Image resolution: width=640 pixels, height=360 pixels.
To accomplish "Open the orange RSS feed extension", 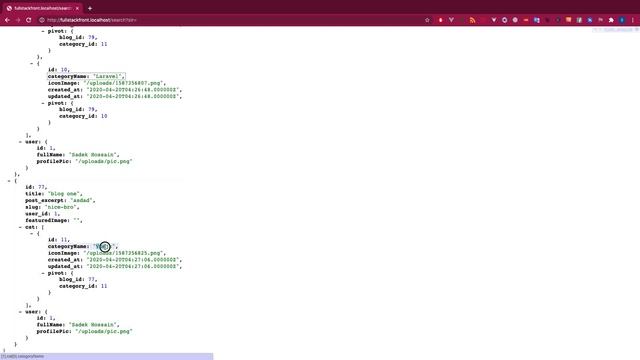I will [x=472, y=20].
